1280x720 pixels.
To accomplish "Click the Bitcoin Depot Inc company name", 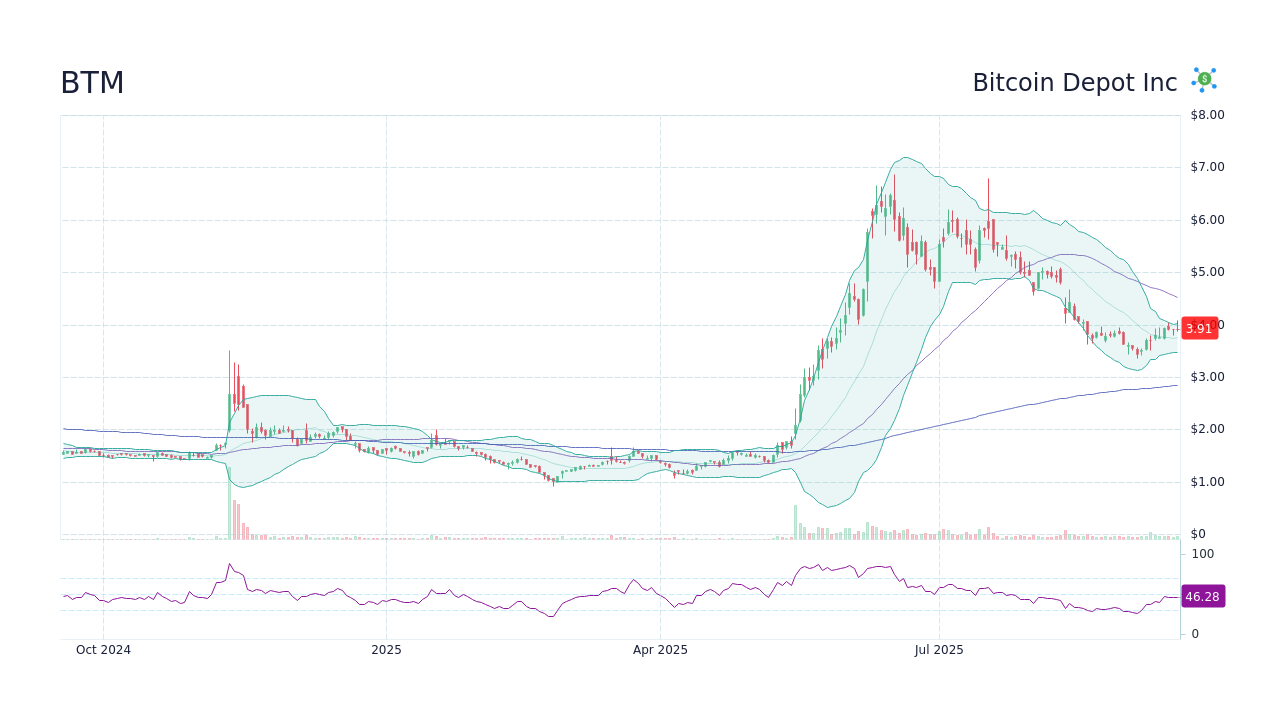I will (1075, 82).
